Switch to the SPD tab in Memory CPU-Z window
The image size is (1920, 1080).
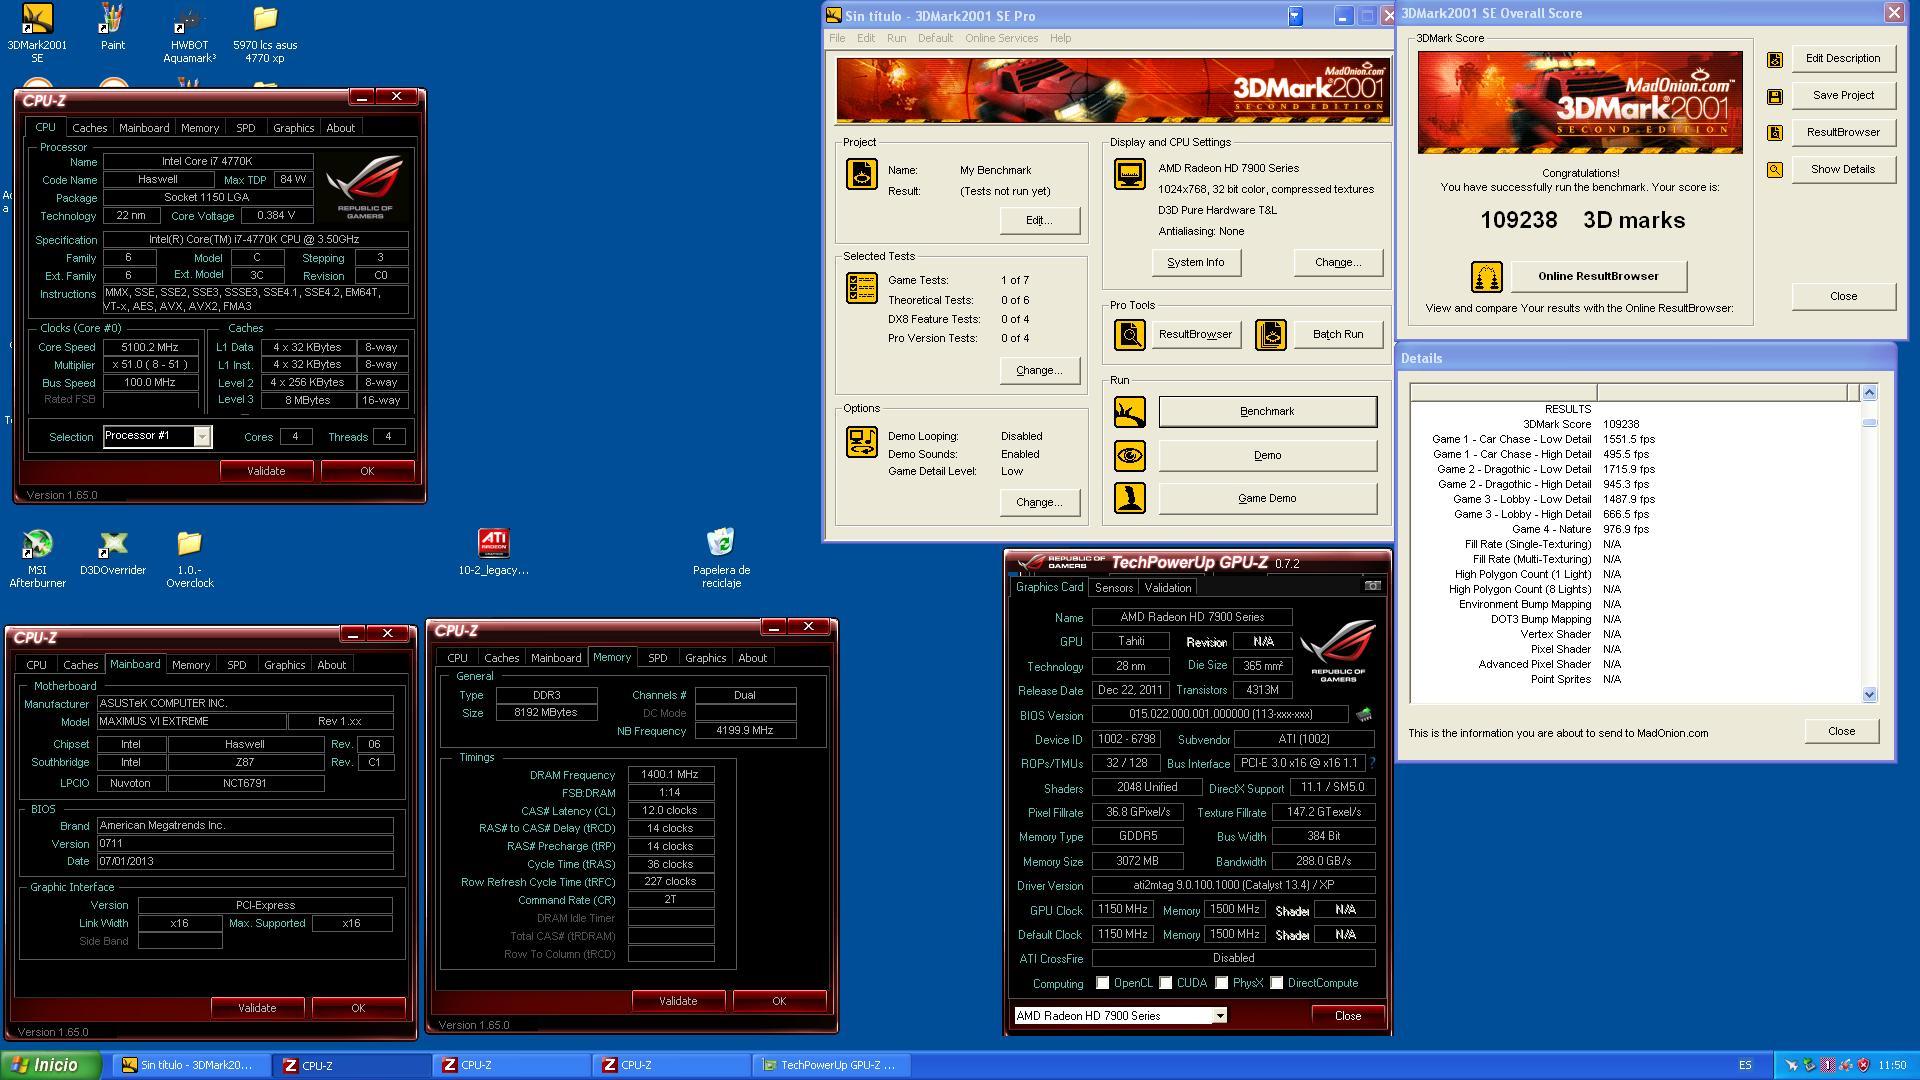tap(657, 658)
